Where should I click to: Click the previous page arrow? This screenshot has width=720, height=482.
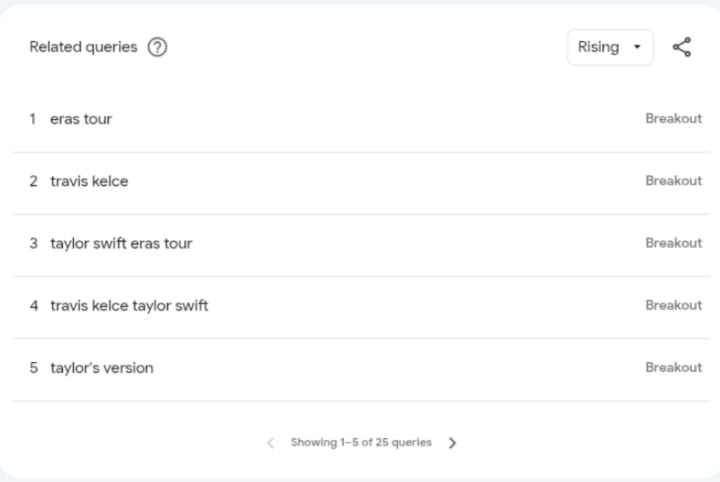(270, 442)
